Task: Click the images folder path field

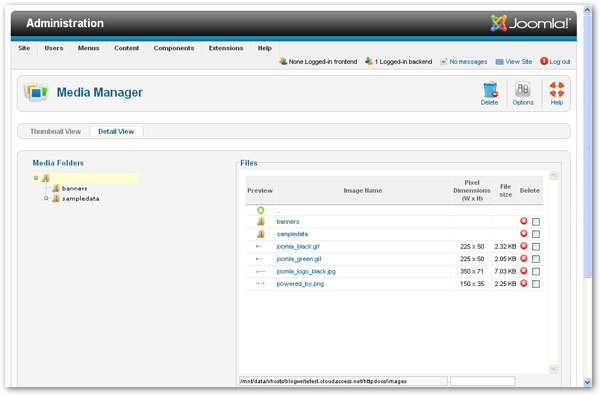Action: (x=343, y=381)
